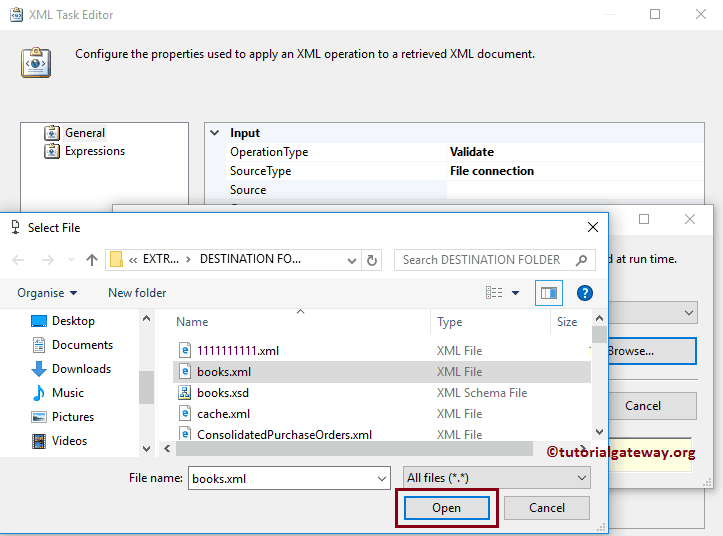Click the Downloads arrow icon
Screen dimensions: 723x536
click(x=39, y=369)
